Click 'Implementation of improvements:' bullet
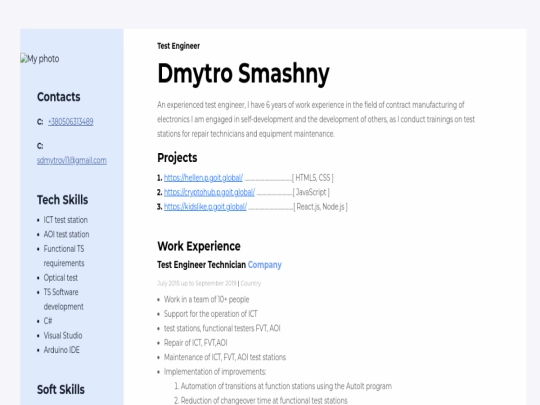The width and height of the screenshot is (540, 405). click(215, 372)
